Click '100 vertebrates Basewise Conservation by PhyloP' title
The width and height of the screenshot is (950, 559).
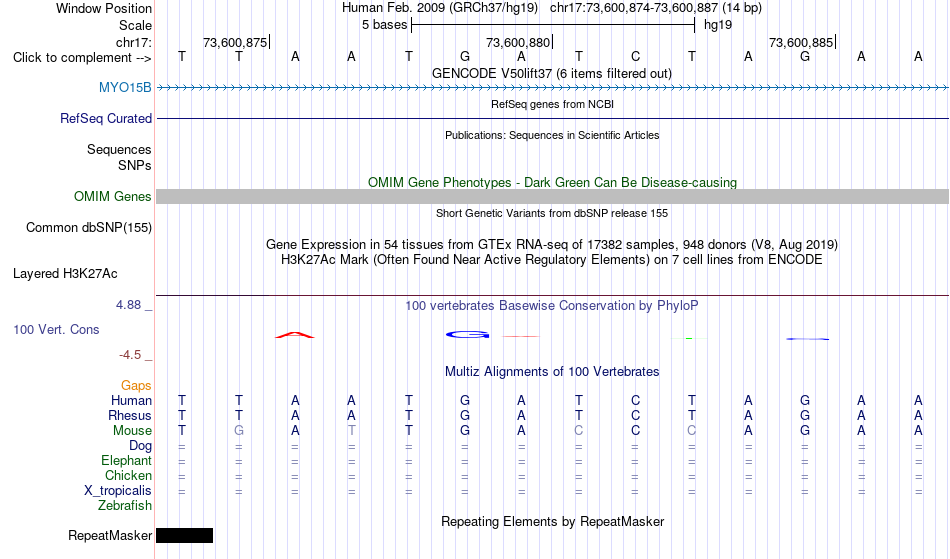pyautogui.click(x=552, y=306)
